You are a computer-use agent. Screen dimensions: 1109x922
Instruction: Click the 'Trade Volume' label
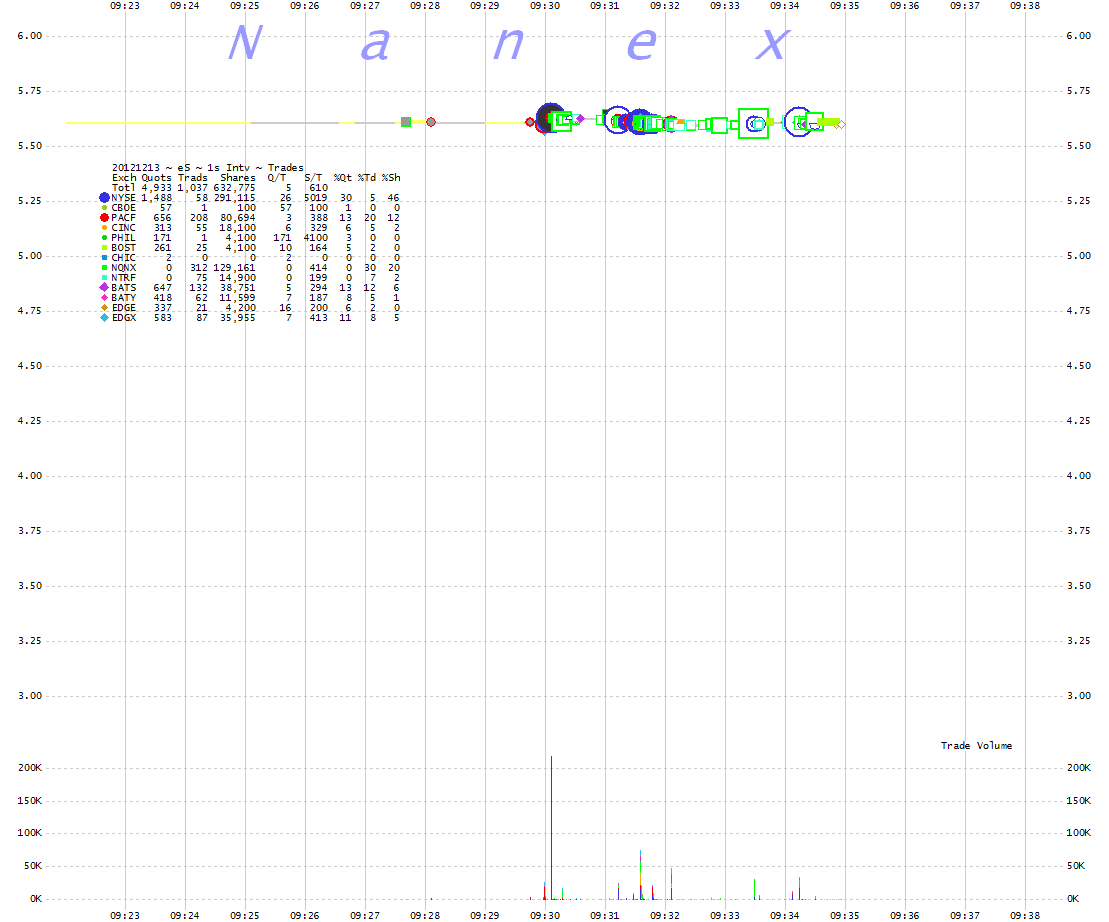976,745
